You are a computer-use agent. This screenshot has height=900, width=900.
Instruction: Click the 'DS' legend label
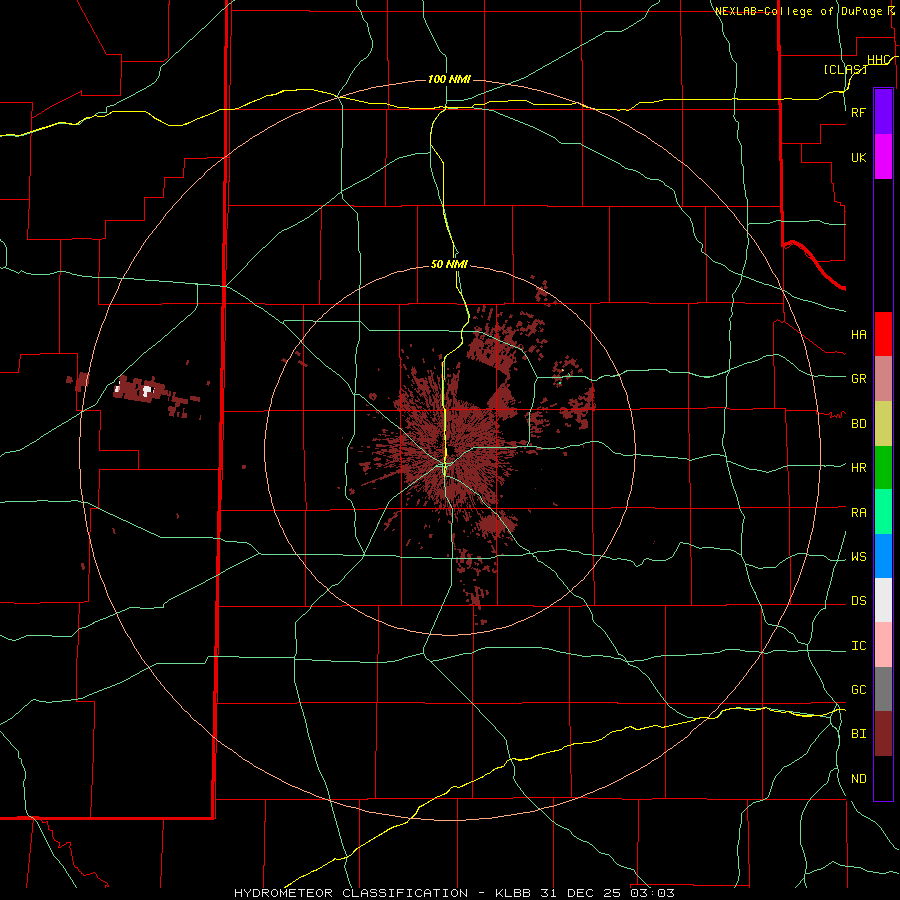(858, 600)
